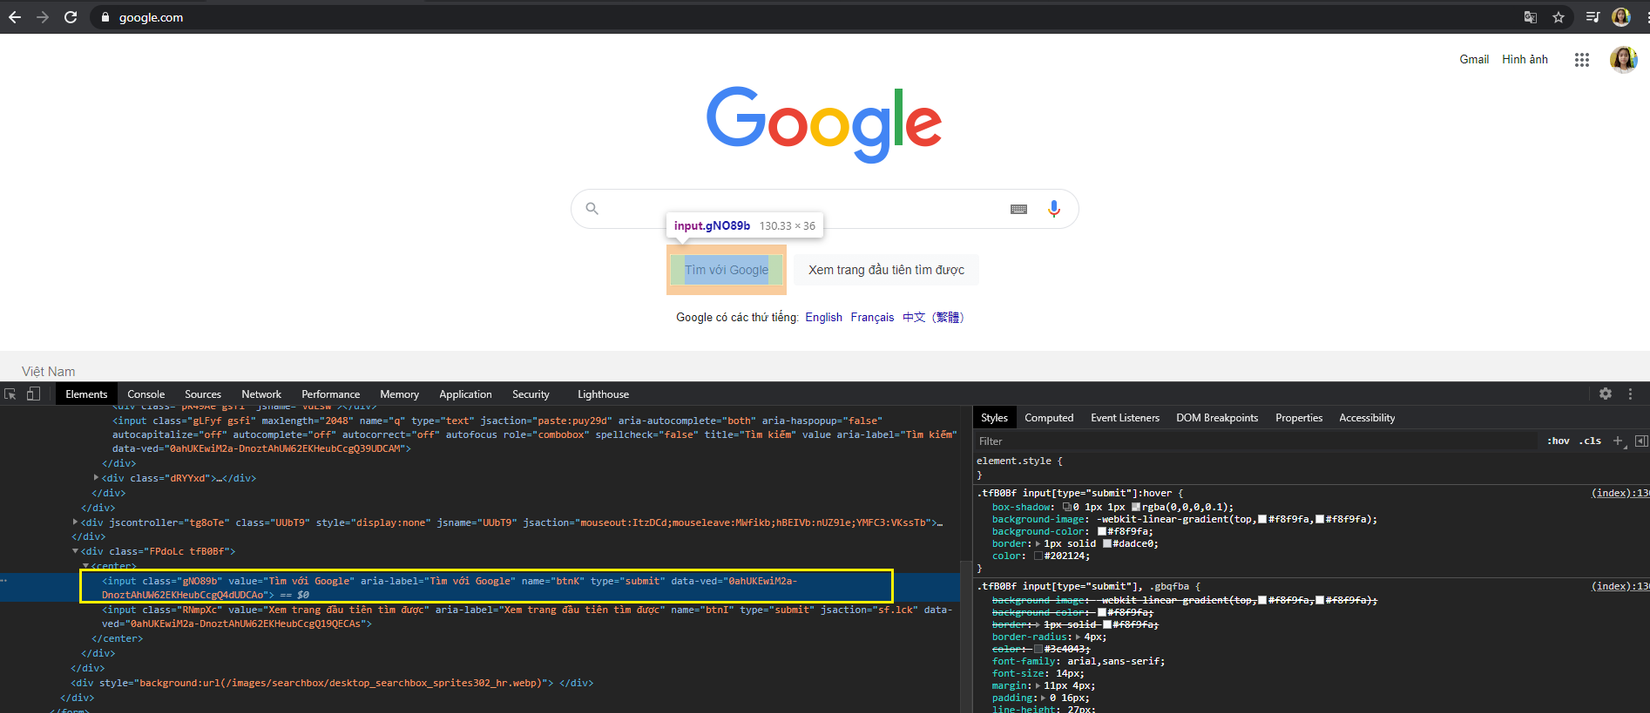
Task: Open the on-screen keyboard input tool
Action: (x=1018, y=209)
